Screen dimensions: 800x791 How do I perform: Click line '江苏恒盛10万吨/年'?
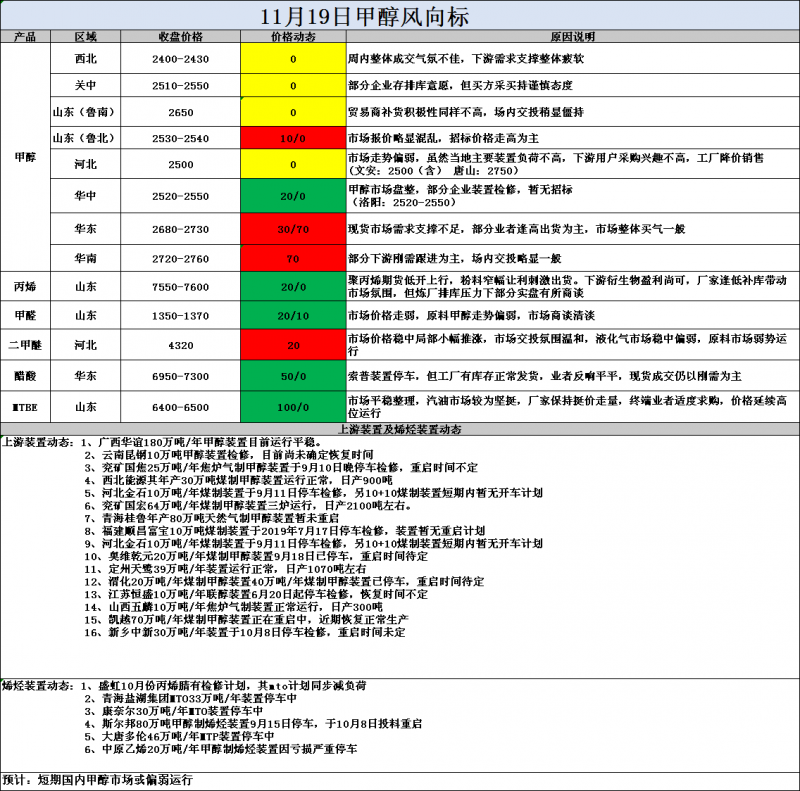coord(256,594)
